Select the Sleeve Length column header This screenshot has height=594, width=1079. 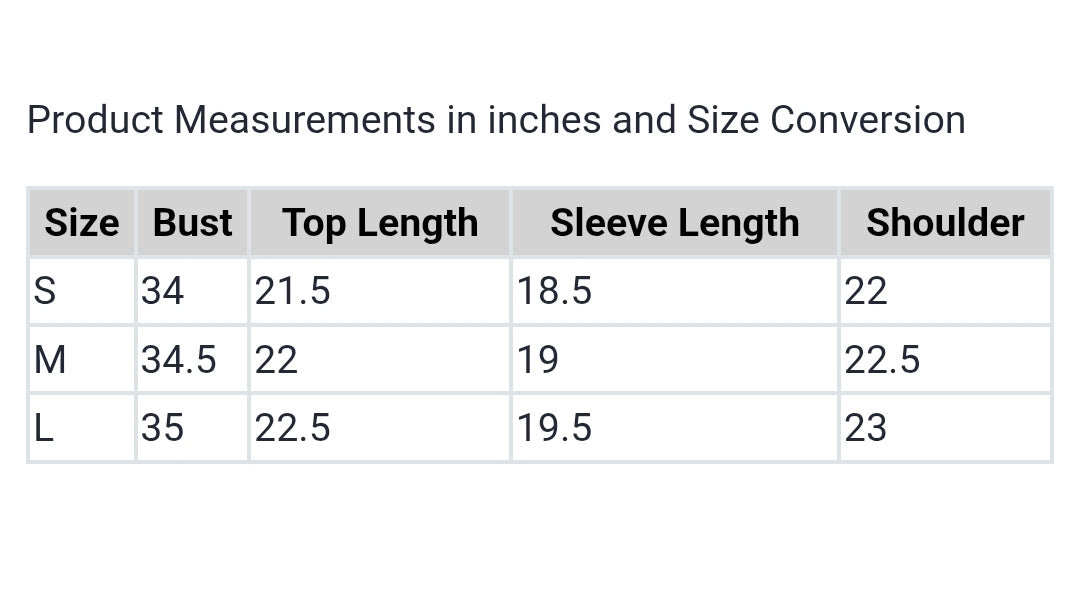point(674,223)
